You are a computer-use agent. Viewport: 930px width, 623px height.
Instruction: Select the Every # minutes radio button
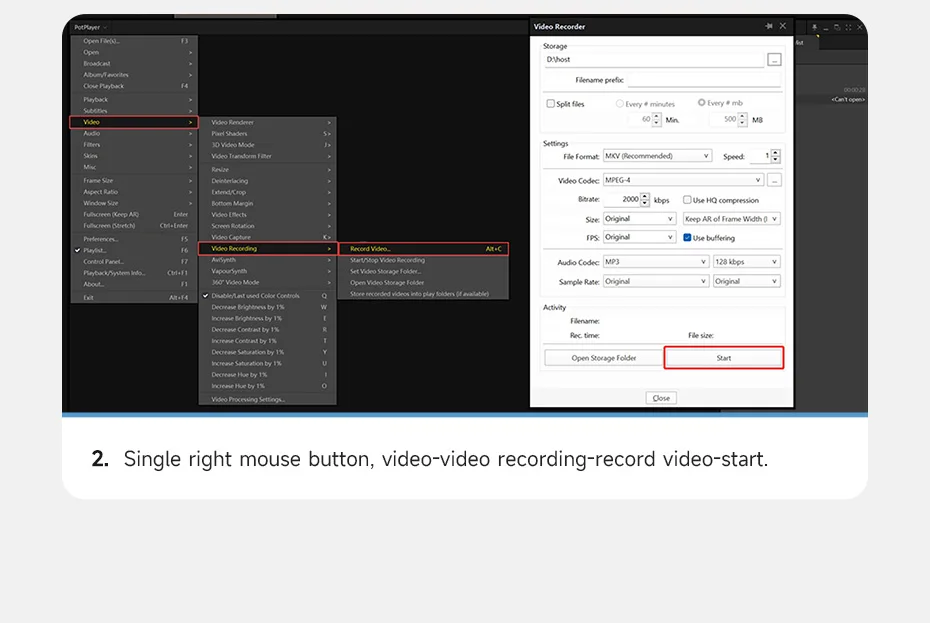620,104
